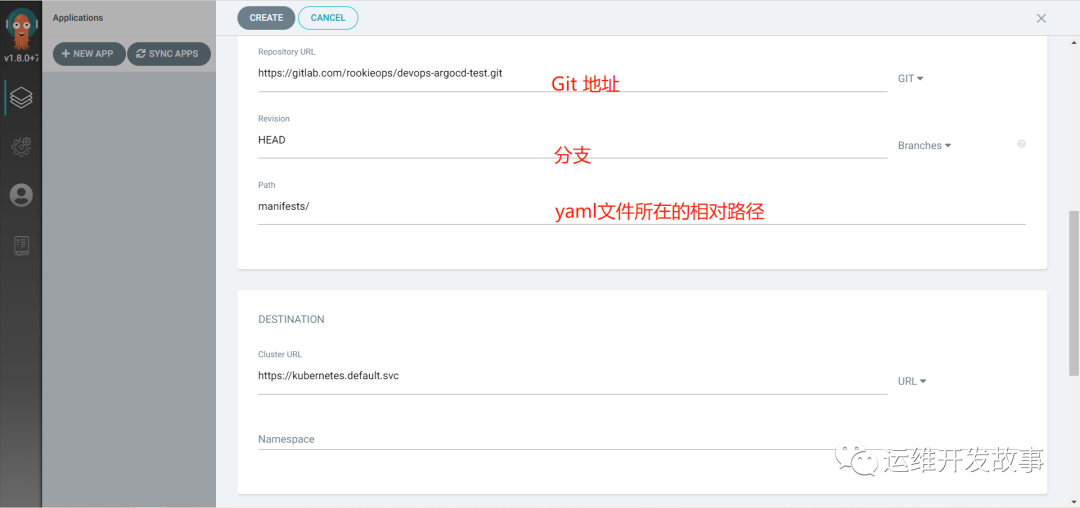
Task: Click the Revision field containing HEAD
Action: coord(572,142)
